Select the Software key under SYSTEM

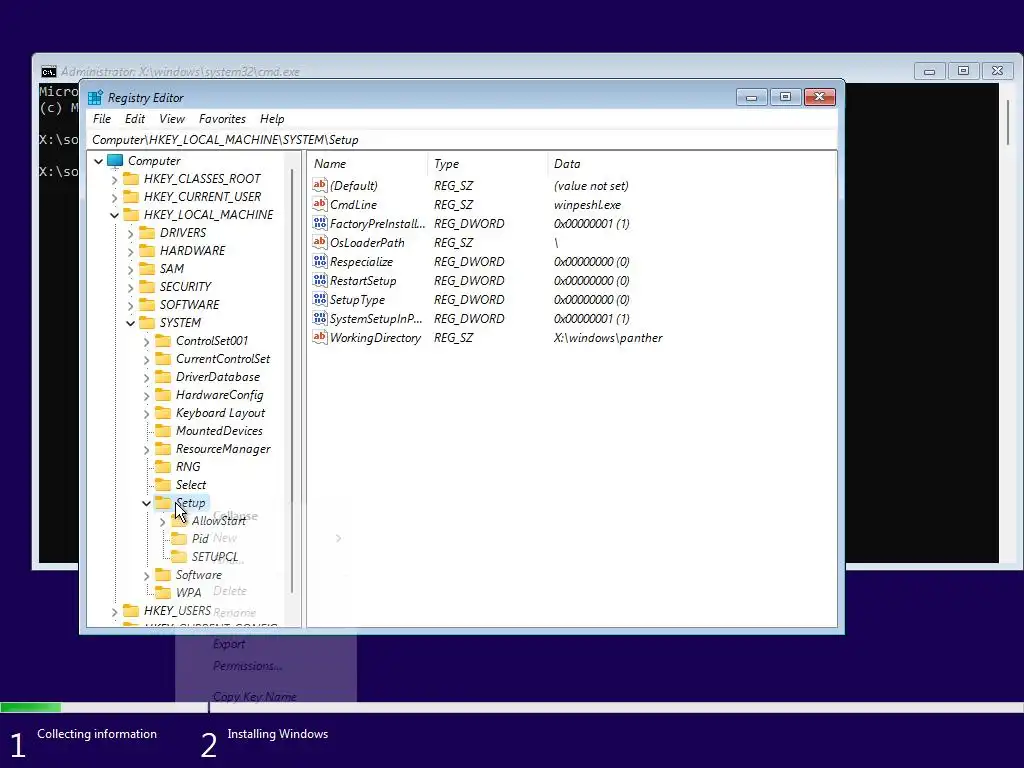pos(199,575)
